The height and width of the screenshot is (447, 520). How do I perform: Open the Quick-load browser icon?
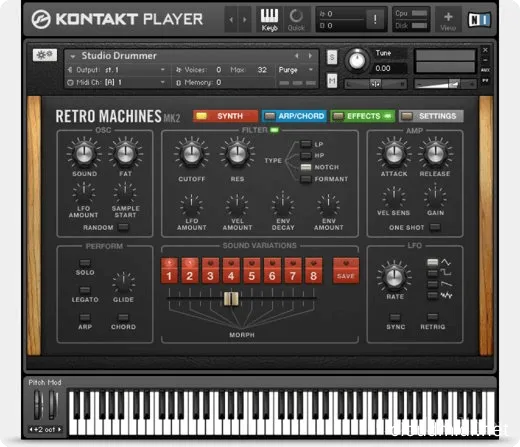(296, 20)
